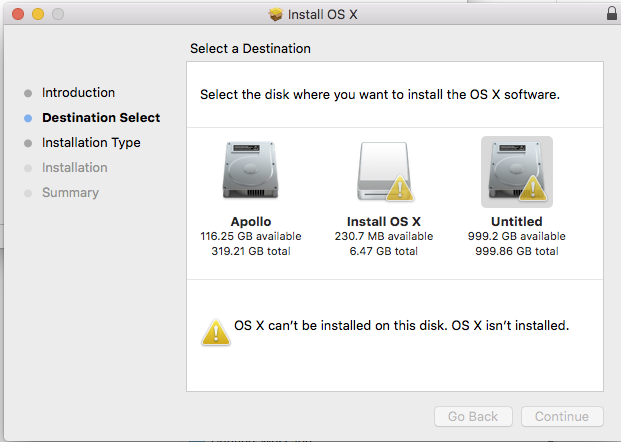This screenshot has height=442, width=621.
Task: Open the Installation Type step in the sidebar
Action: 91,143
